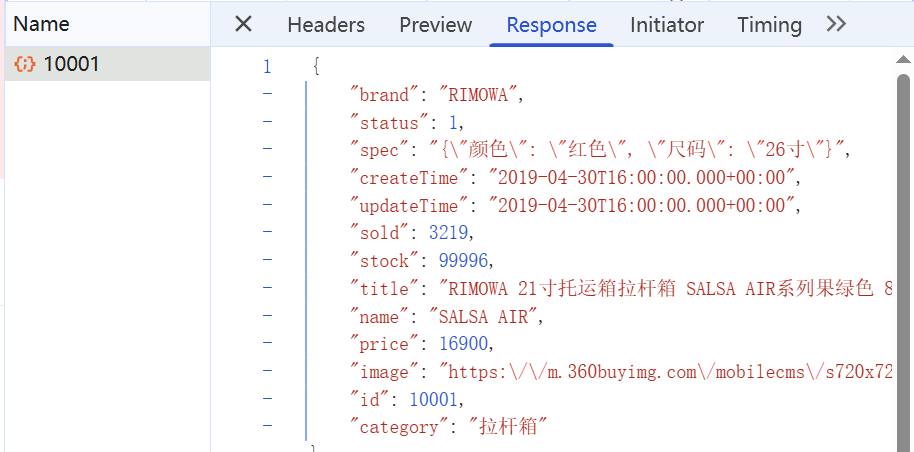Click the spec value with 红色
914x452 pixels.
pos(636,150)
